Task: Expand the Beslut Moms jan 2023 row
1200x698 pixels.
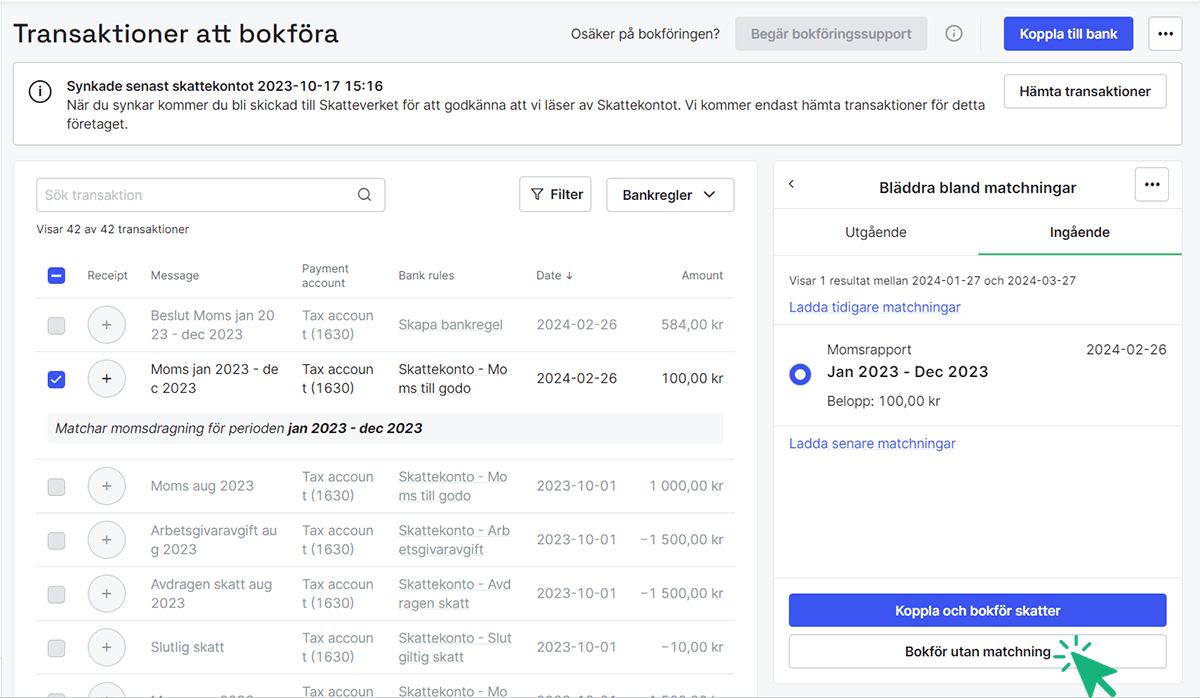Action: 106,324
